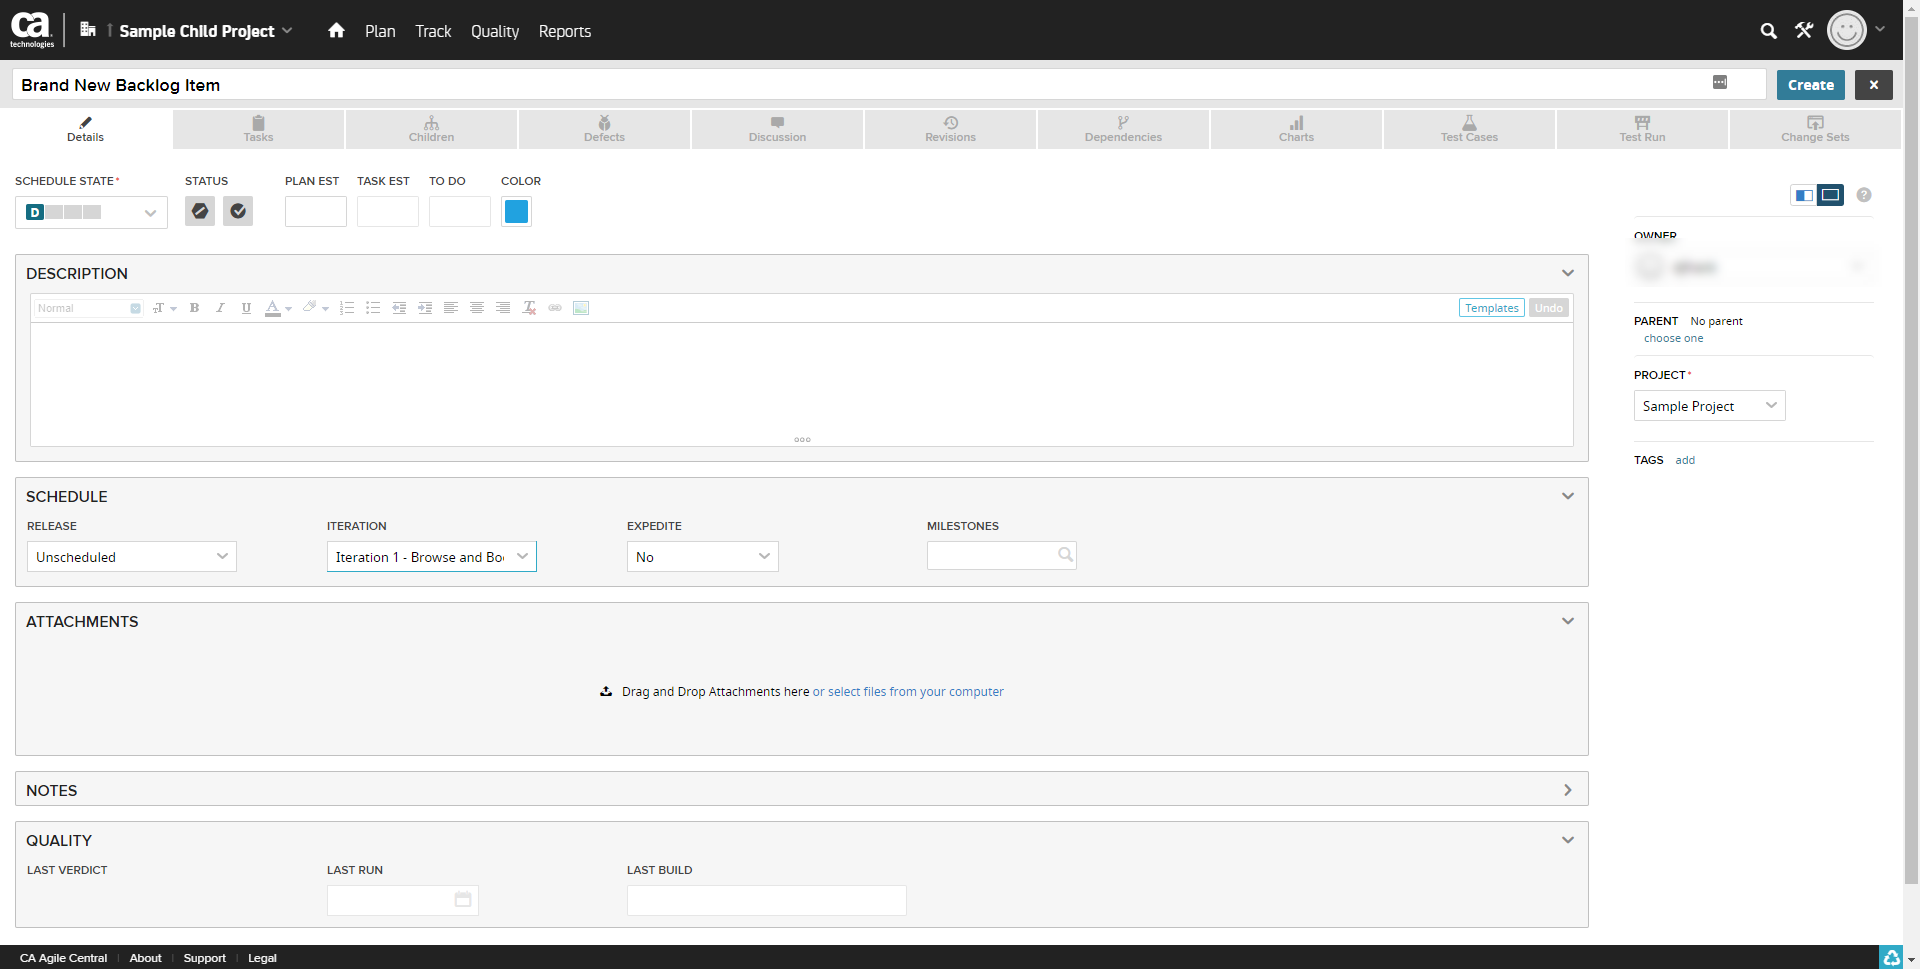
Task: Open the blue Color swatch picker
Action: 516,212
